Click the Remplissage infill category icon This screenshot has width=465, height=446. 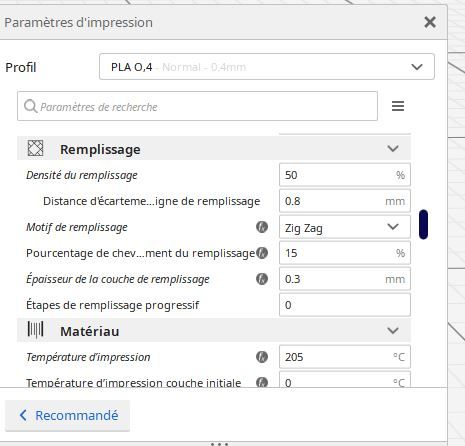coord(35,148)
